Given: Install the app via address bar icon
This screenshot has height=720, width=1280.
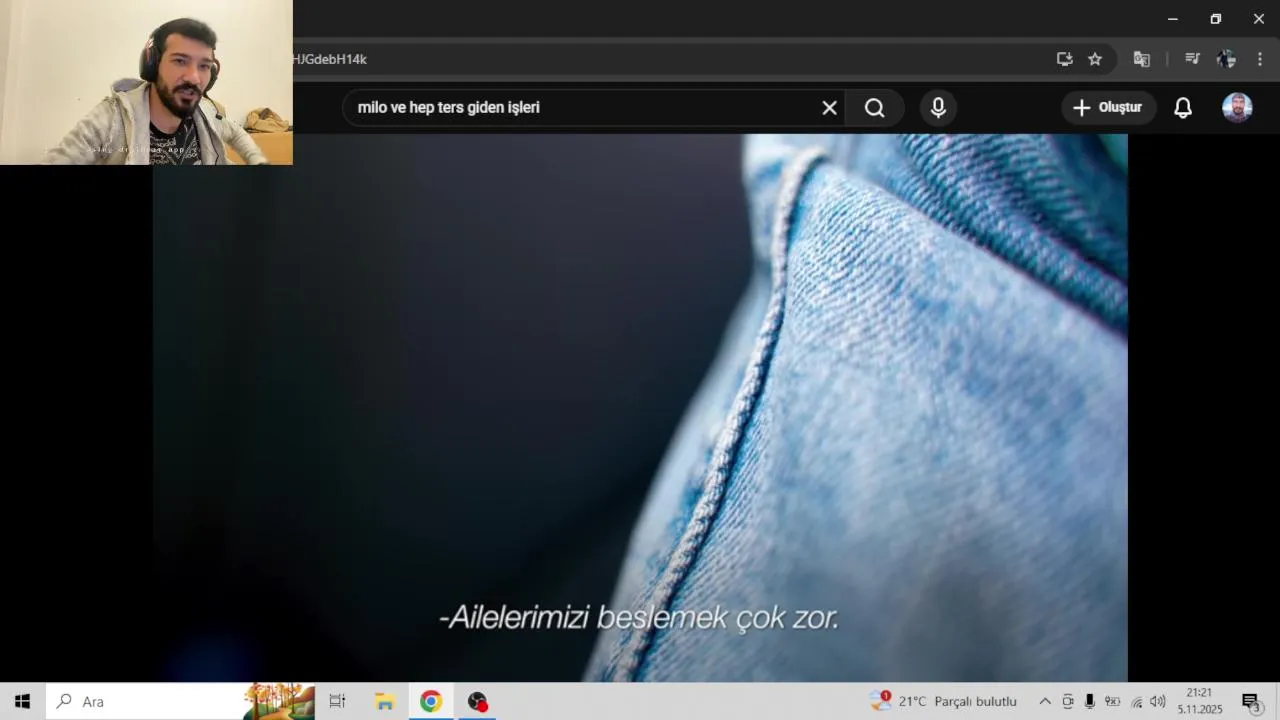Looking at the screenshot, I should click(x=1065, y=59).
